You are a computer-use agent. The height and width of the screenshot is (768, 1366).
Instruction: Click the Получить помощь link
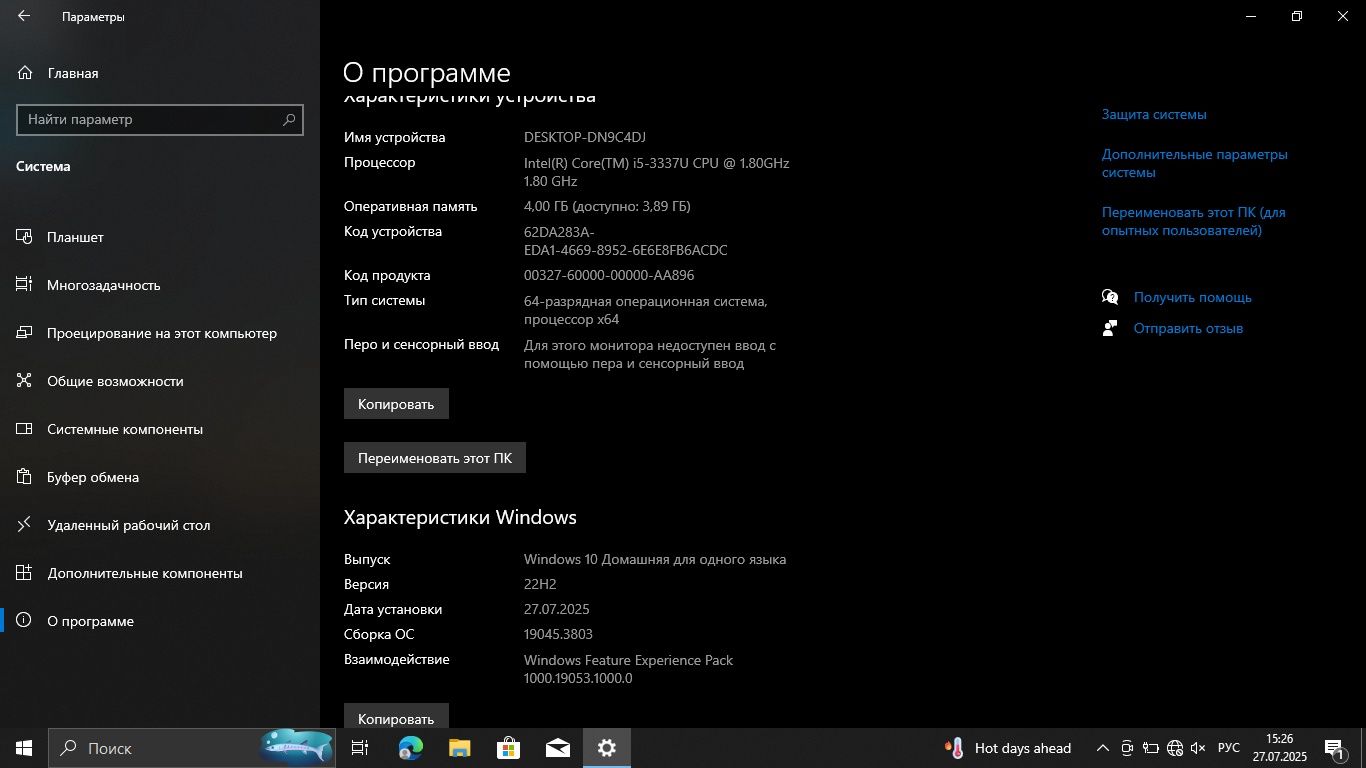pyautogui.click(x=1192, y=297)
